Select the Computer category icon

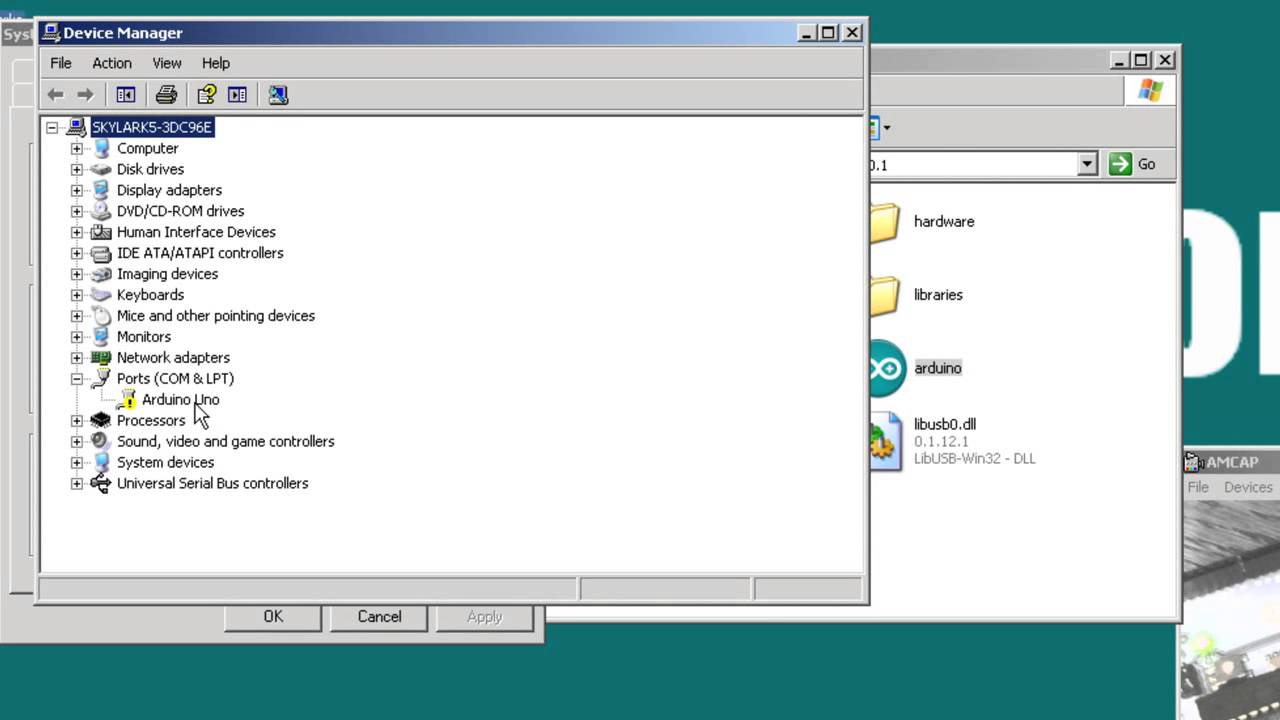pyautogui.click(x=101, y=148)
